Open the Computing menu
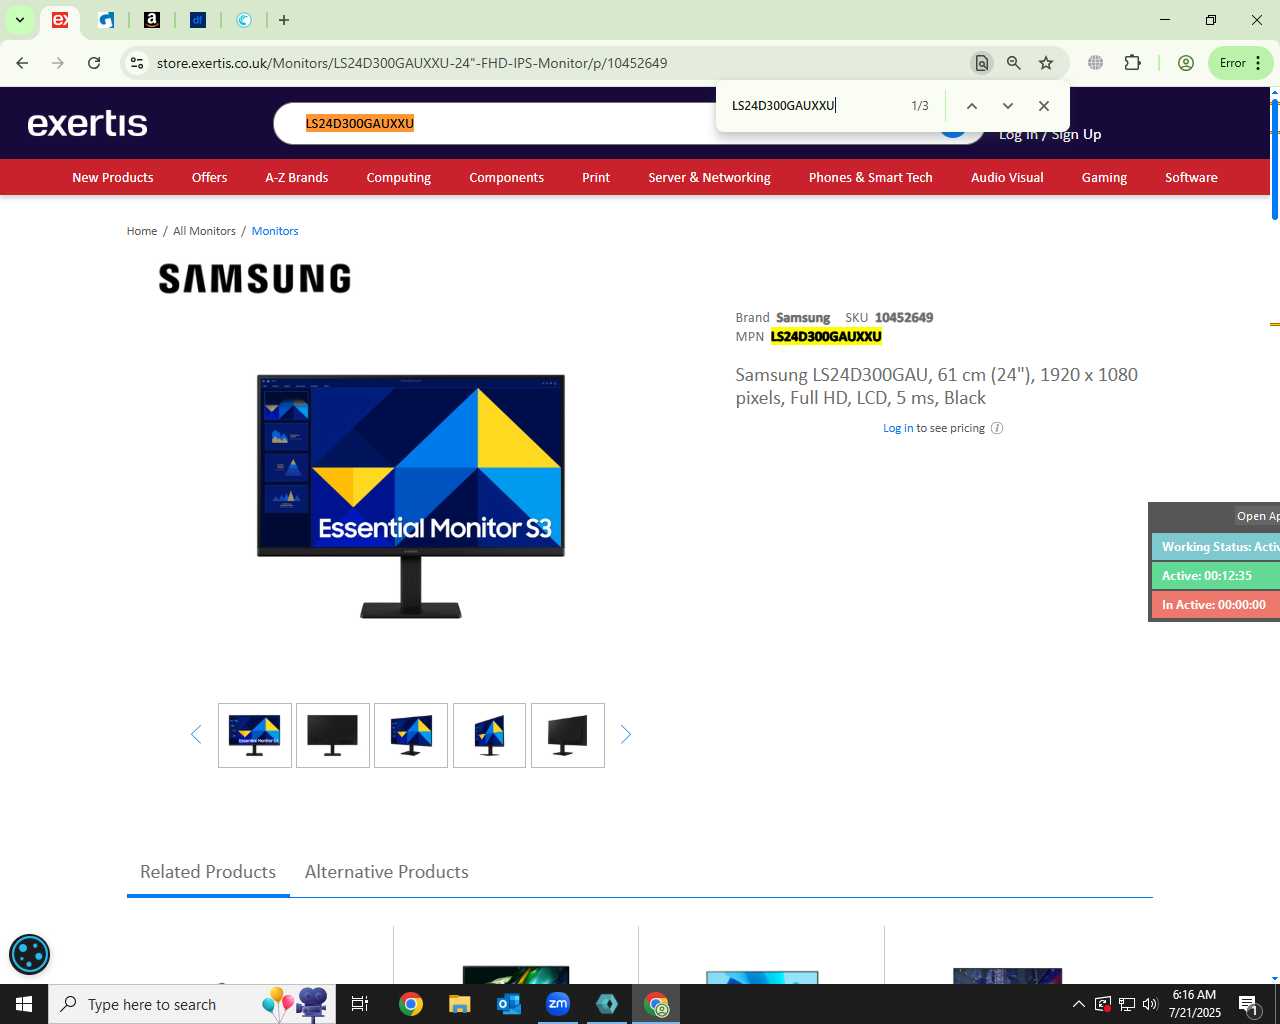Image resolution: width=1280 pixels, height=1024 pixels. [398, 177]
